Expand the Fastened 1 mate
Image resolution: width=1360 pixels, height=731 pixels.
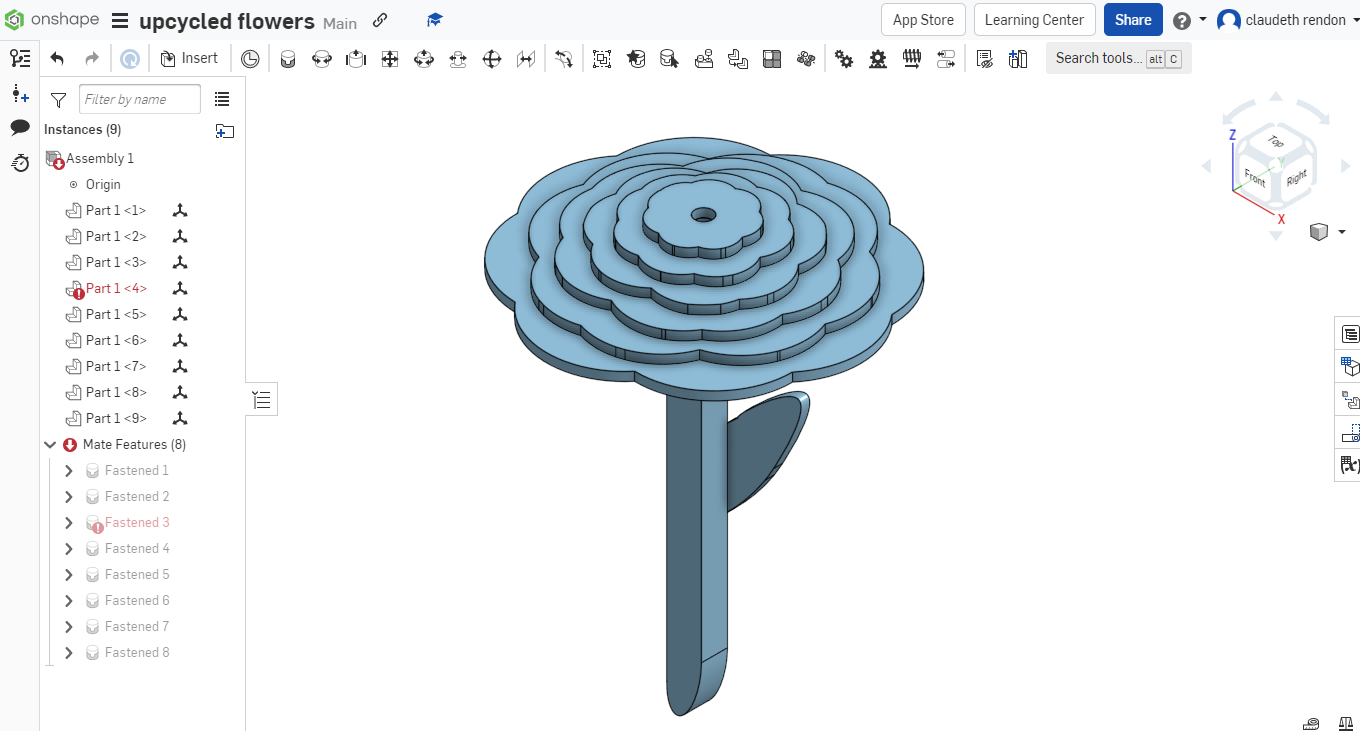click(69, 470)
